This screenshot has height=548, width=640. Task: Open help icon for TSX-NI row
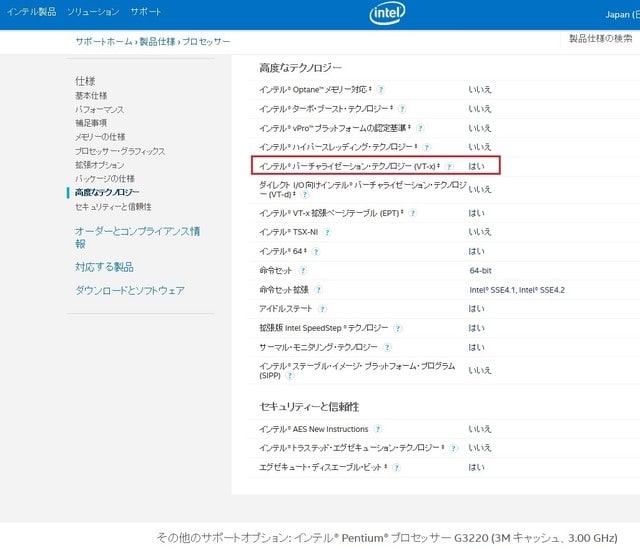coord(327,232)
